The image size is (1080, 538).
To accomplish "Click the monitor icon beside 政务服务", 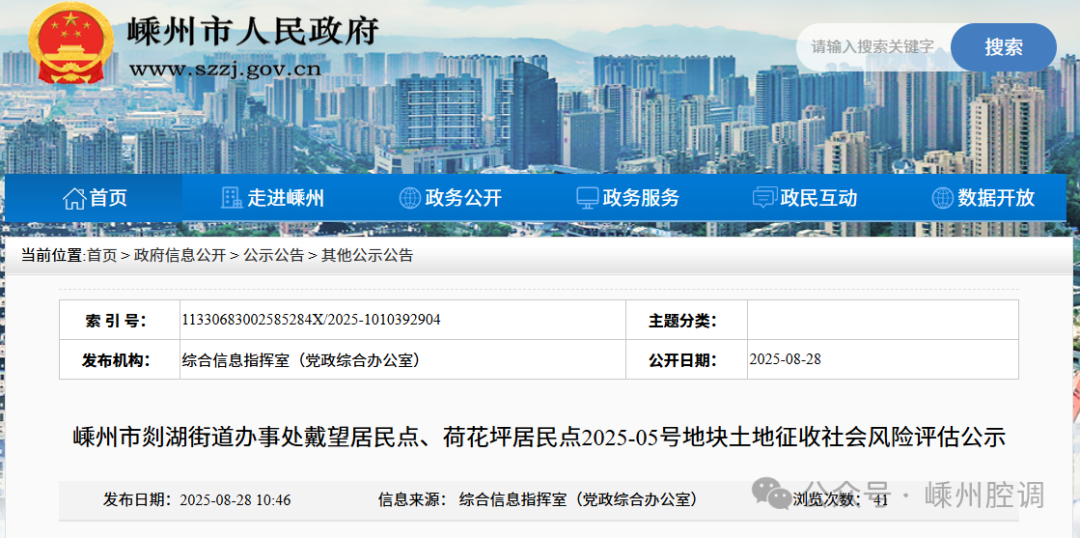I will pos(587,198).
